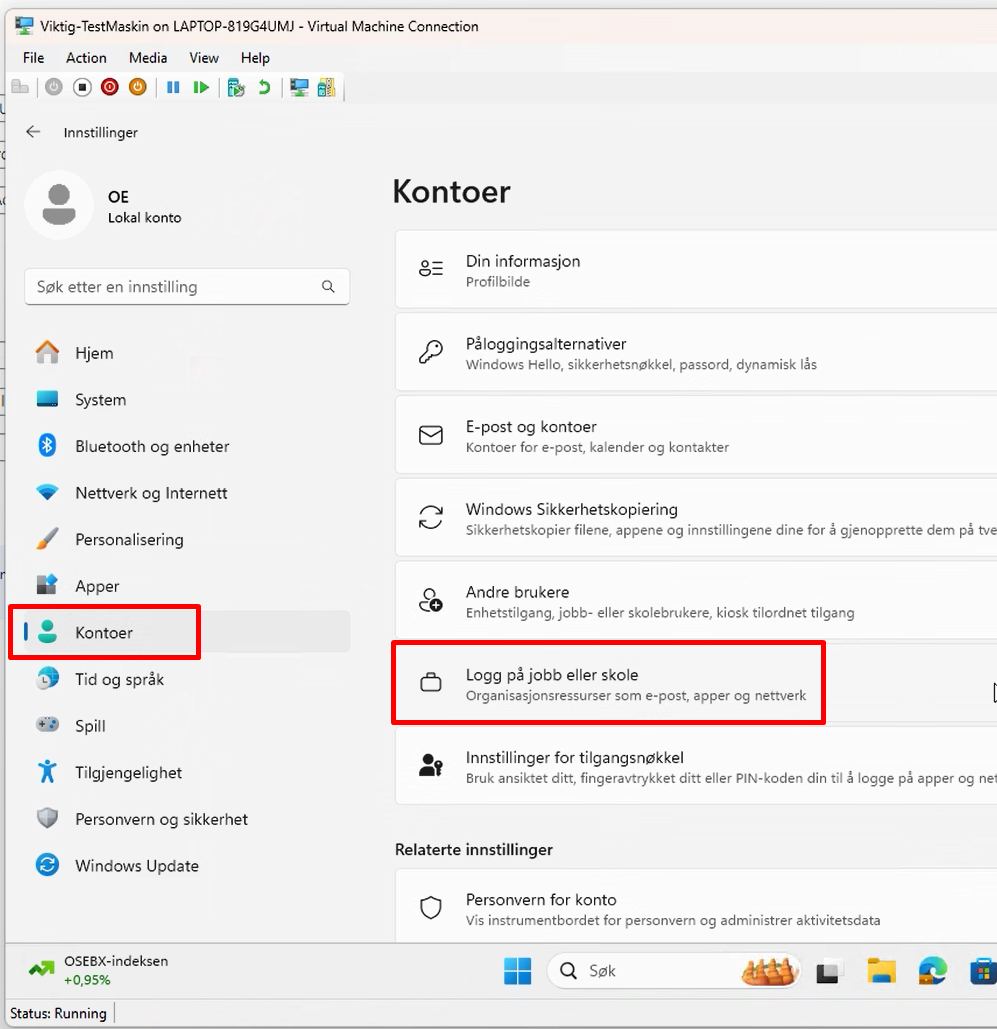This screenshot has height=1029, width=997.
Task: Open Nettverk og Internett settings
Action: (187, 493)
